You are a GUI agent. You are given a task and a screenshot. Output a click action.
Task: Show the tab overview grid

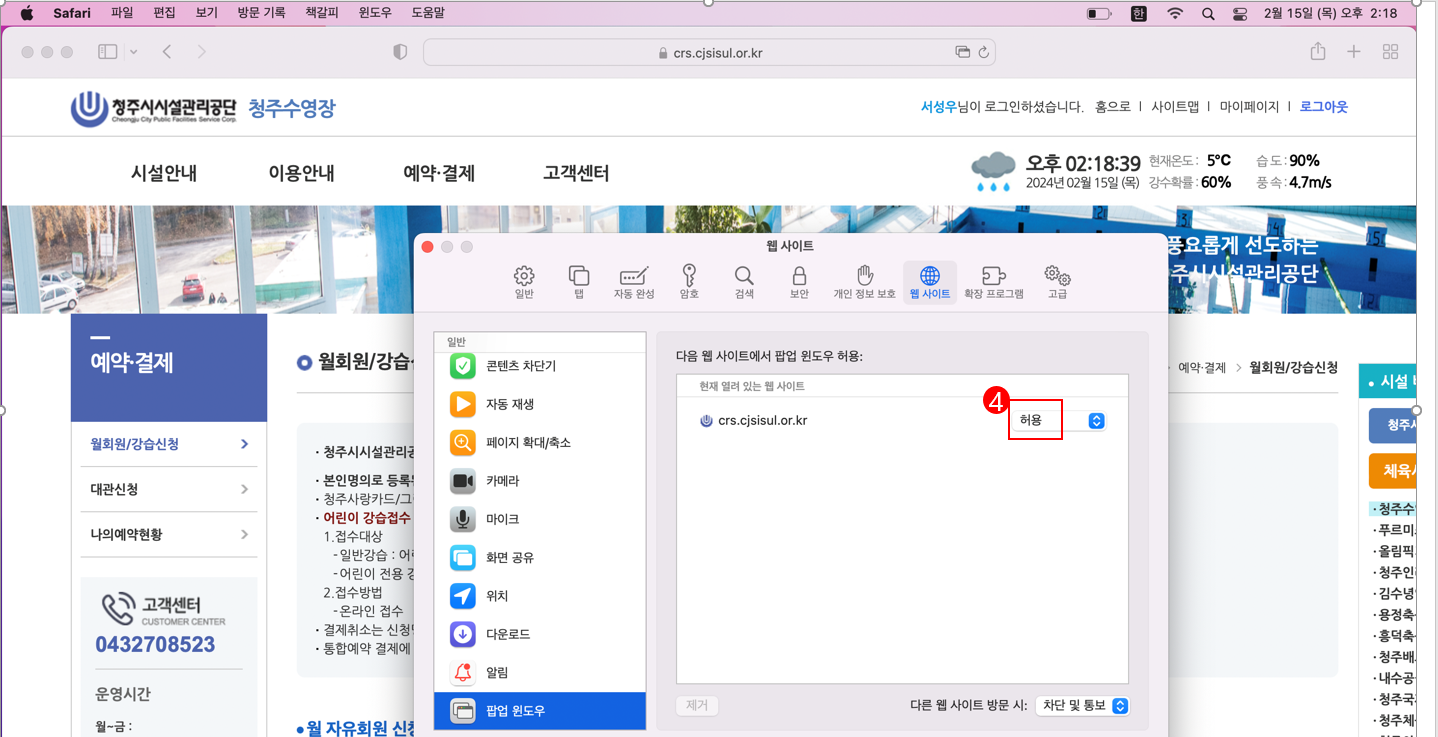[x=1390, y=52]
